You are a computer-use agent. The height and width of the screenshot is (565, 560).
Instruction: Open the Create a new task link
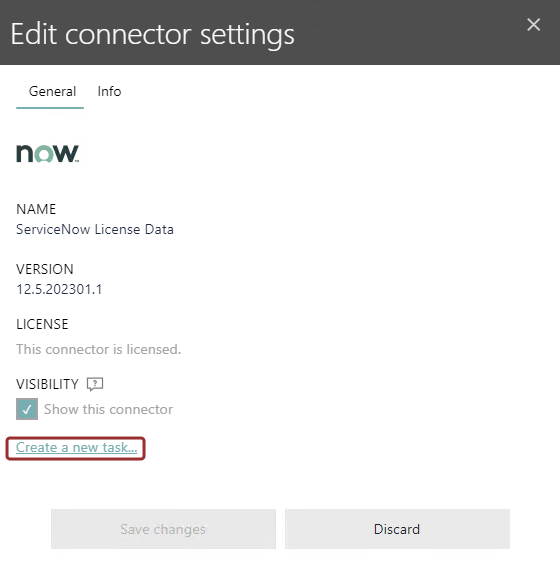76,448
